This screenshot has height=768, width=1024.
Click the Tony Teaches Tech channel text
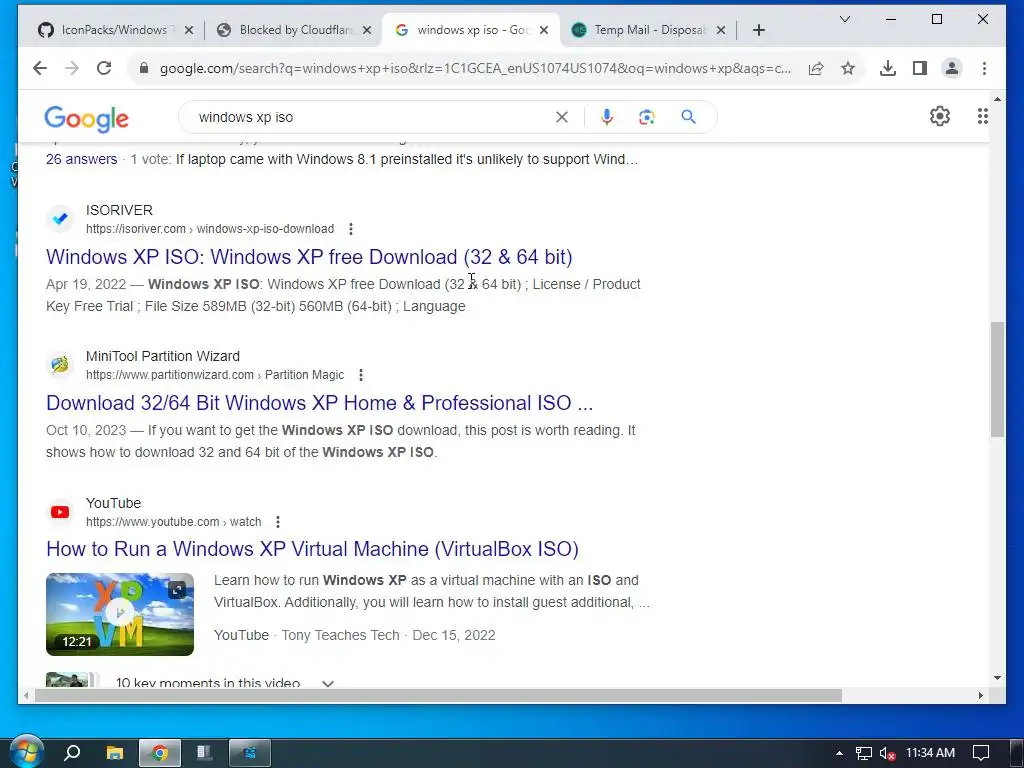coord(340,635)
